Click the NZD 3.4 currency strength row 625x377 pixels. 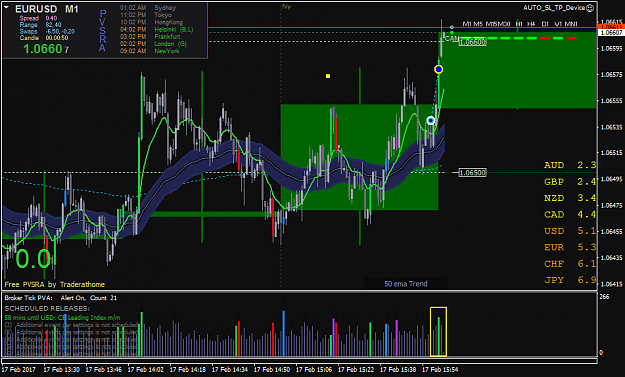click(x=570, y=198)
